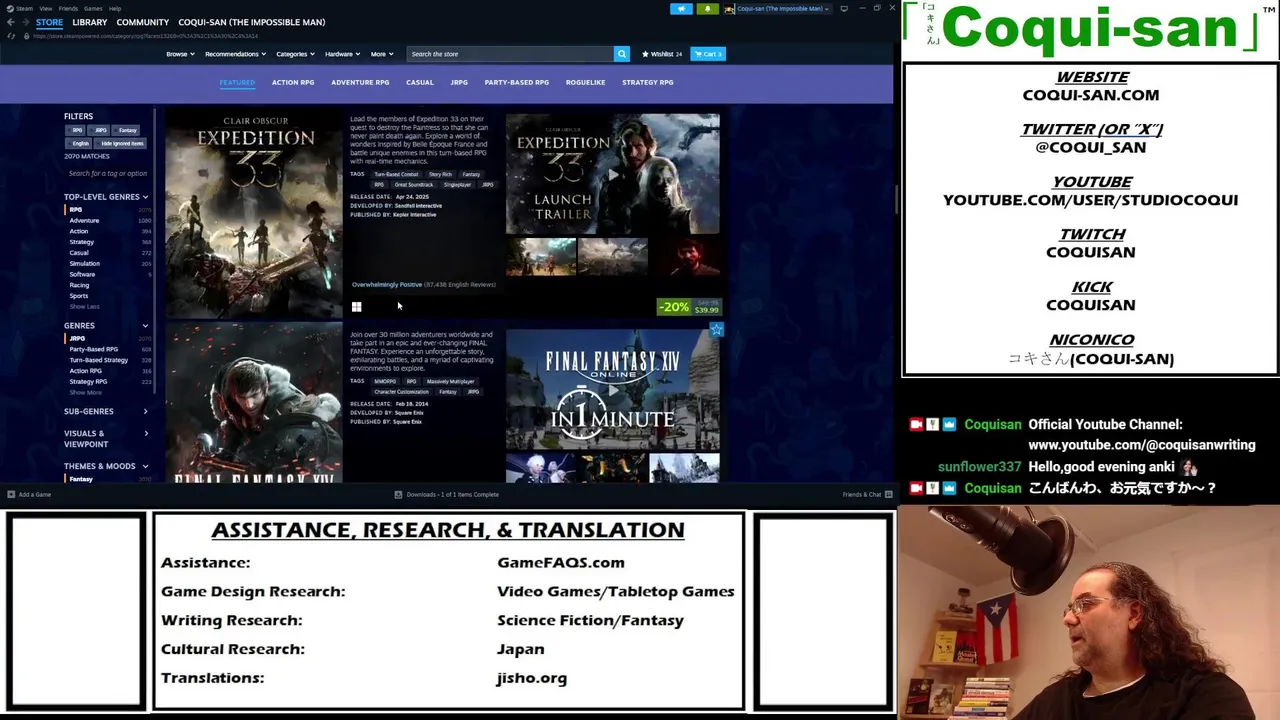Click the Turn-Based Combat tag
Image resolution: width=1280 pixels, height=720 pixels.
tap(397, 175)
